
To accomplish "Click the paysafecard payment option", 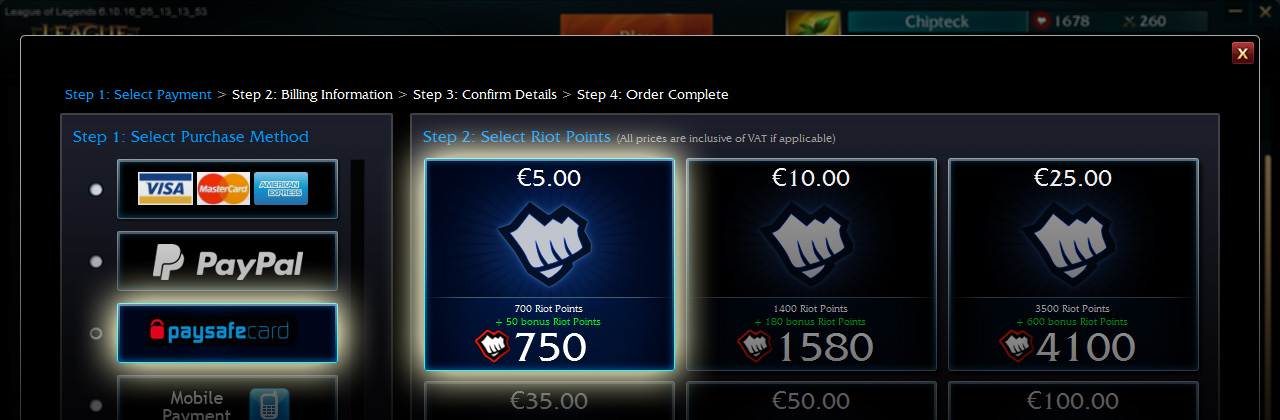I will point(227,333).
